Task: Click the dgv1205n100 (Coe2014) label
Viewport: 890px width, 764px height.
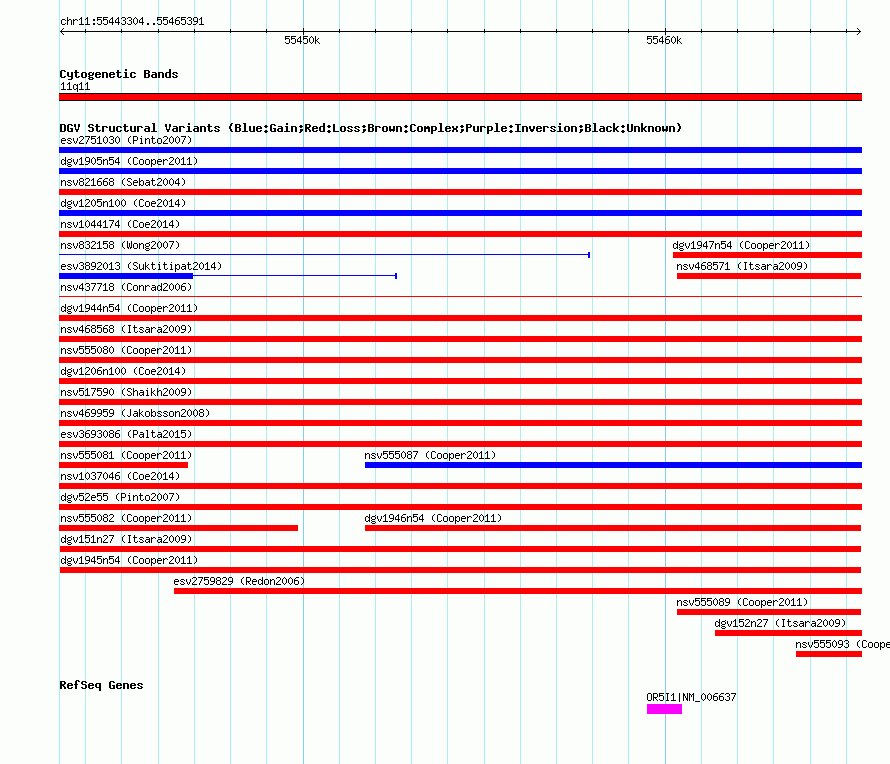Action: click(x=123, y=203)
